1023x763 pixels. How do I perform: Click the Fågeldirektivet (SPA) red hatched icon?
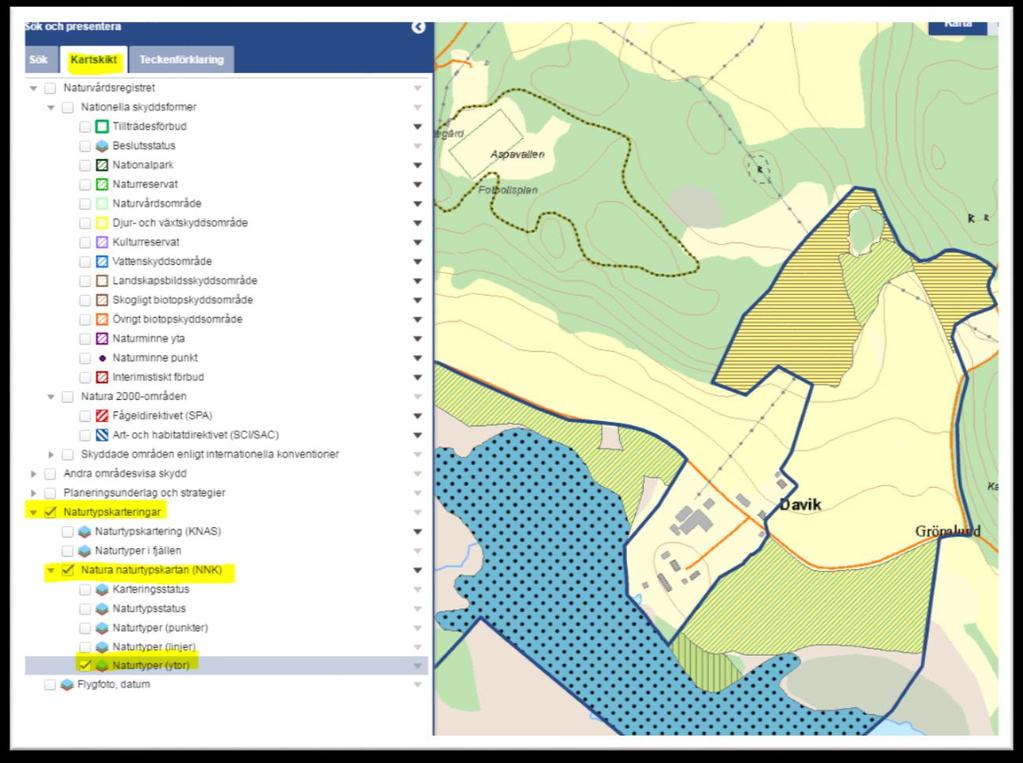(102, 415)
